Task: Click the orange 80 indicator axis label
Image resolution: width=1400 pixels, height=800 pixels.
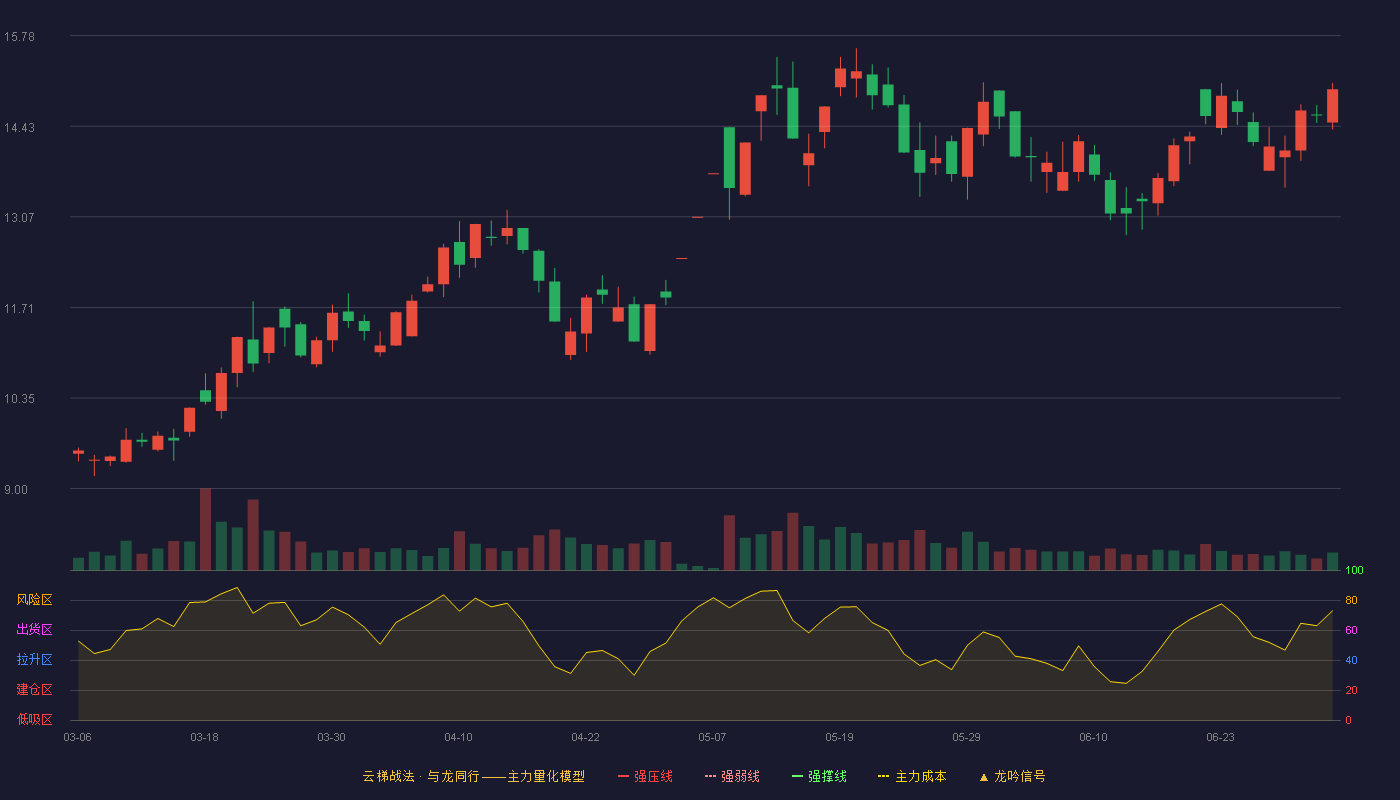Action: pos(1351,600)
